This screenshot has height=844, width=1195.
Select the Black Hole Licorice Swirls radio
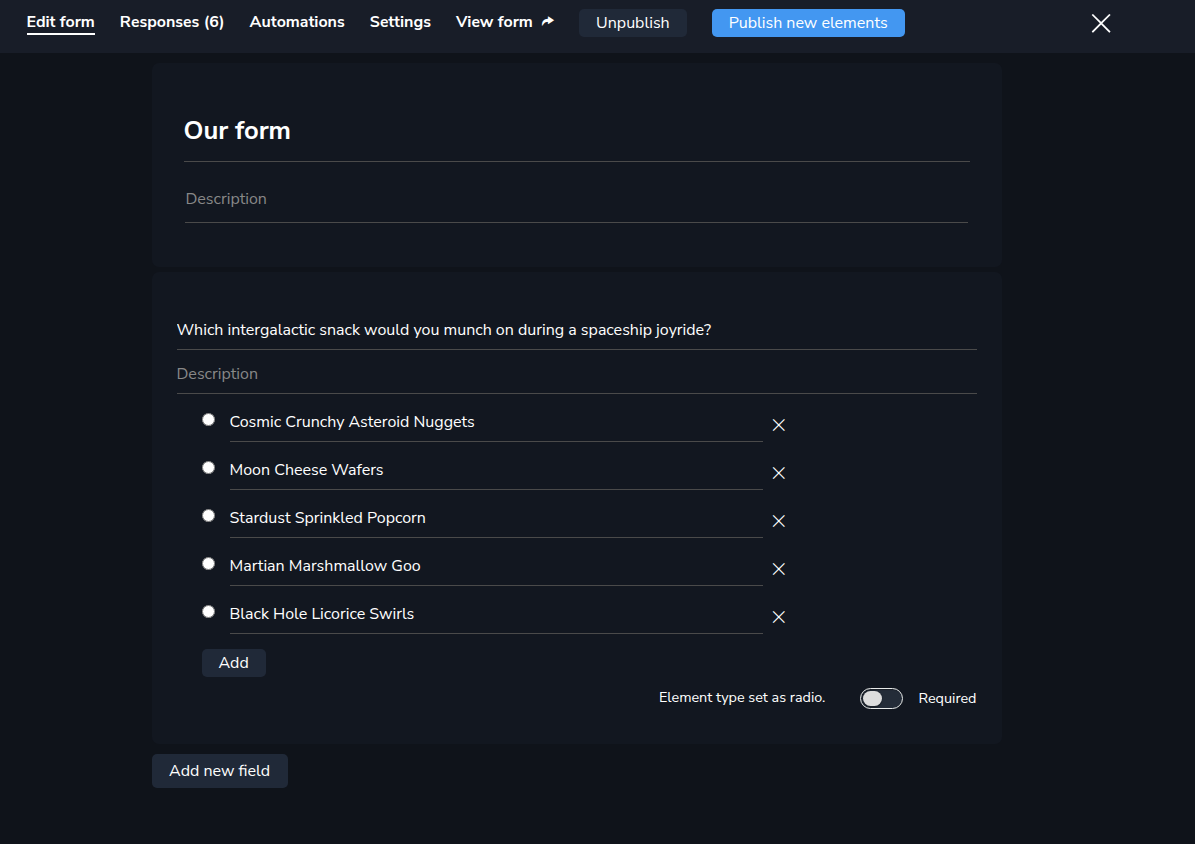[x=208, y=612]
